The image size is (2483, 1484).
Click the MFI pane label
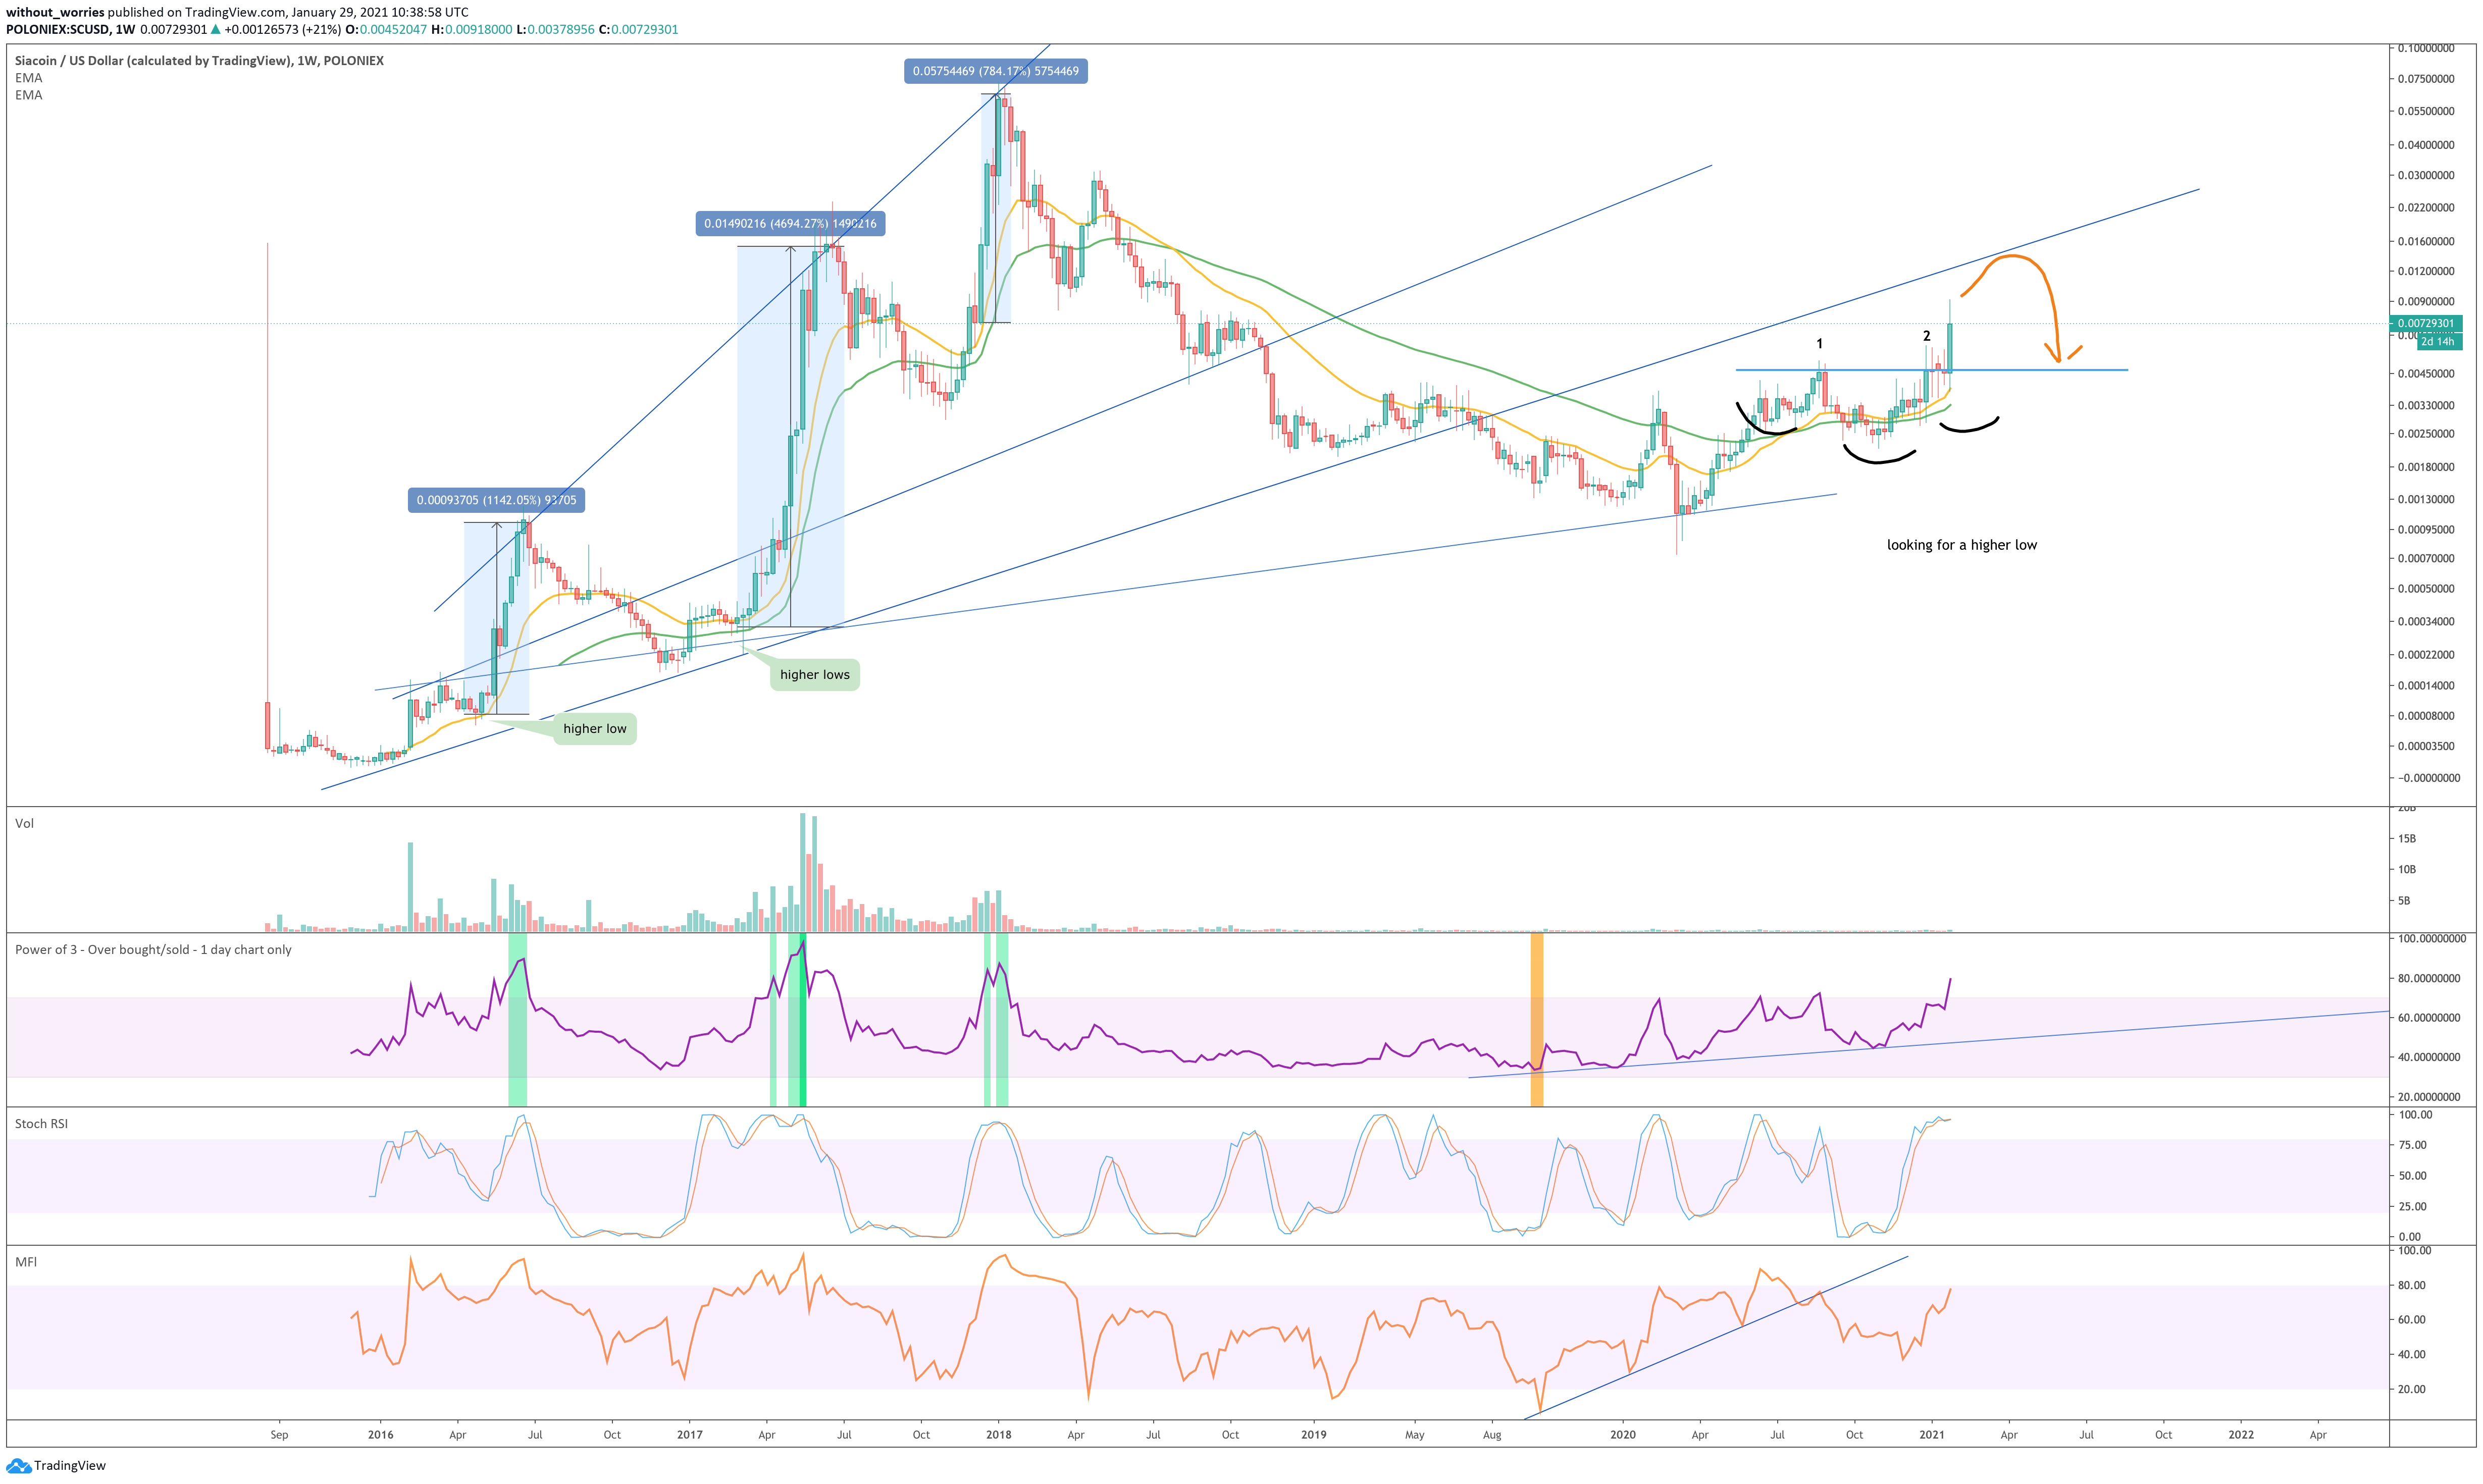click(26, 1262)
